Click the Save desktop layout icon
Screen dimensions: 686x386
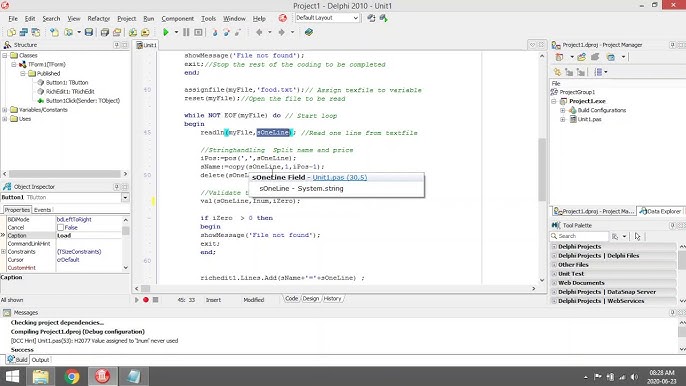click(371, 18)
